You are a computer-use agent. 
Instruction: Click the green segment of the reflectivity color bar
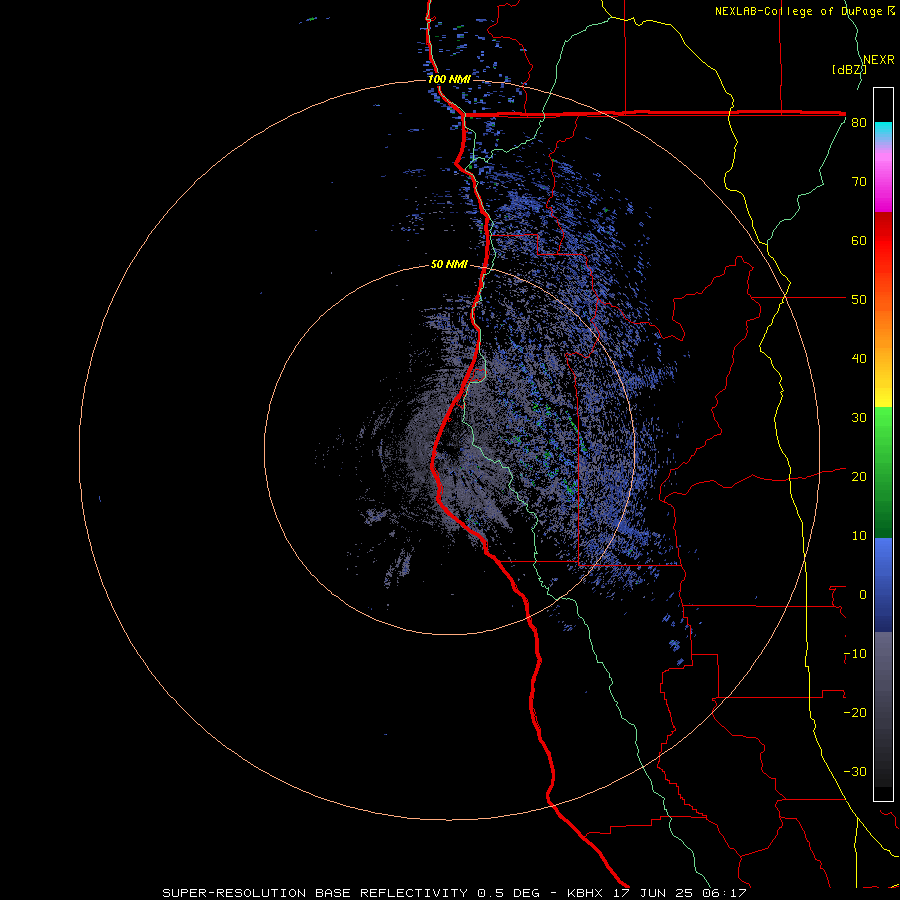pyautogui.click(x=883, y=472)
